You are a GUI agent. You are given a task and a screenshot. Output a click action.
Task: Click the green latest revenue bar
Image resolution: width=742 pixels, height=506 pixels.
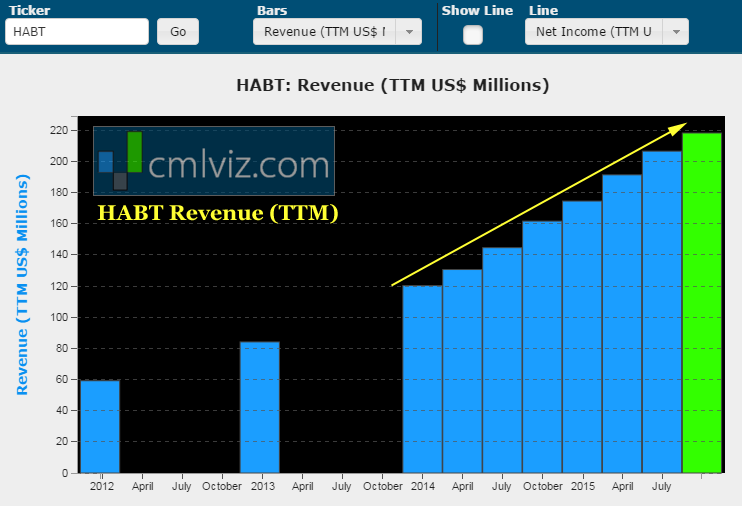[x=702, y=303]
